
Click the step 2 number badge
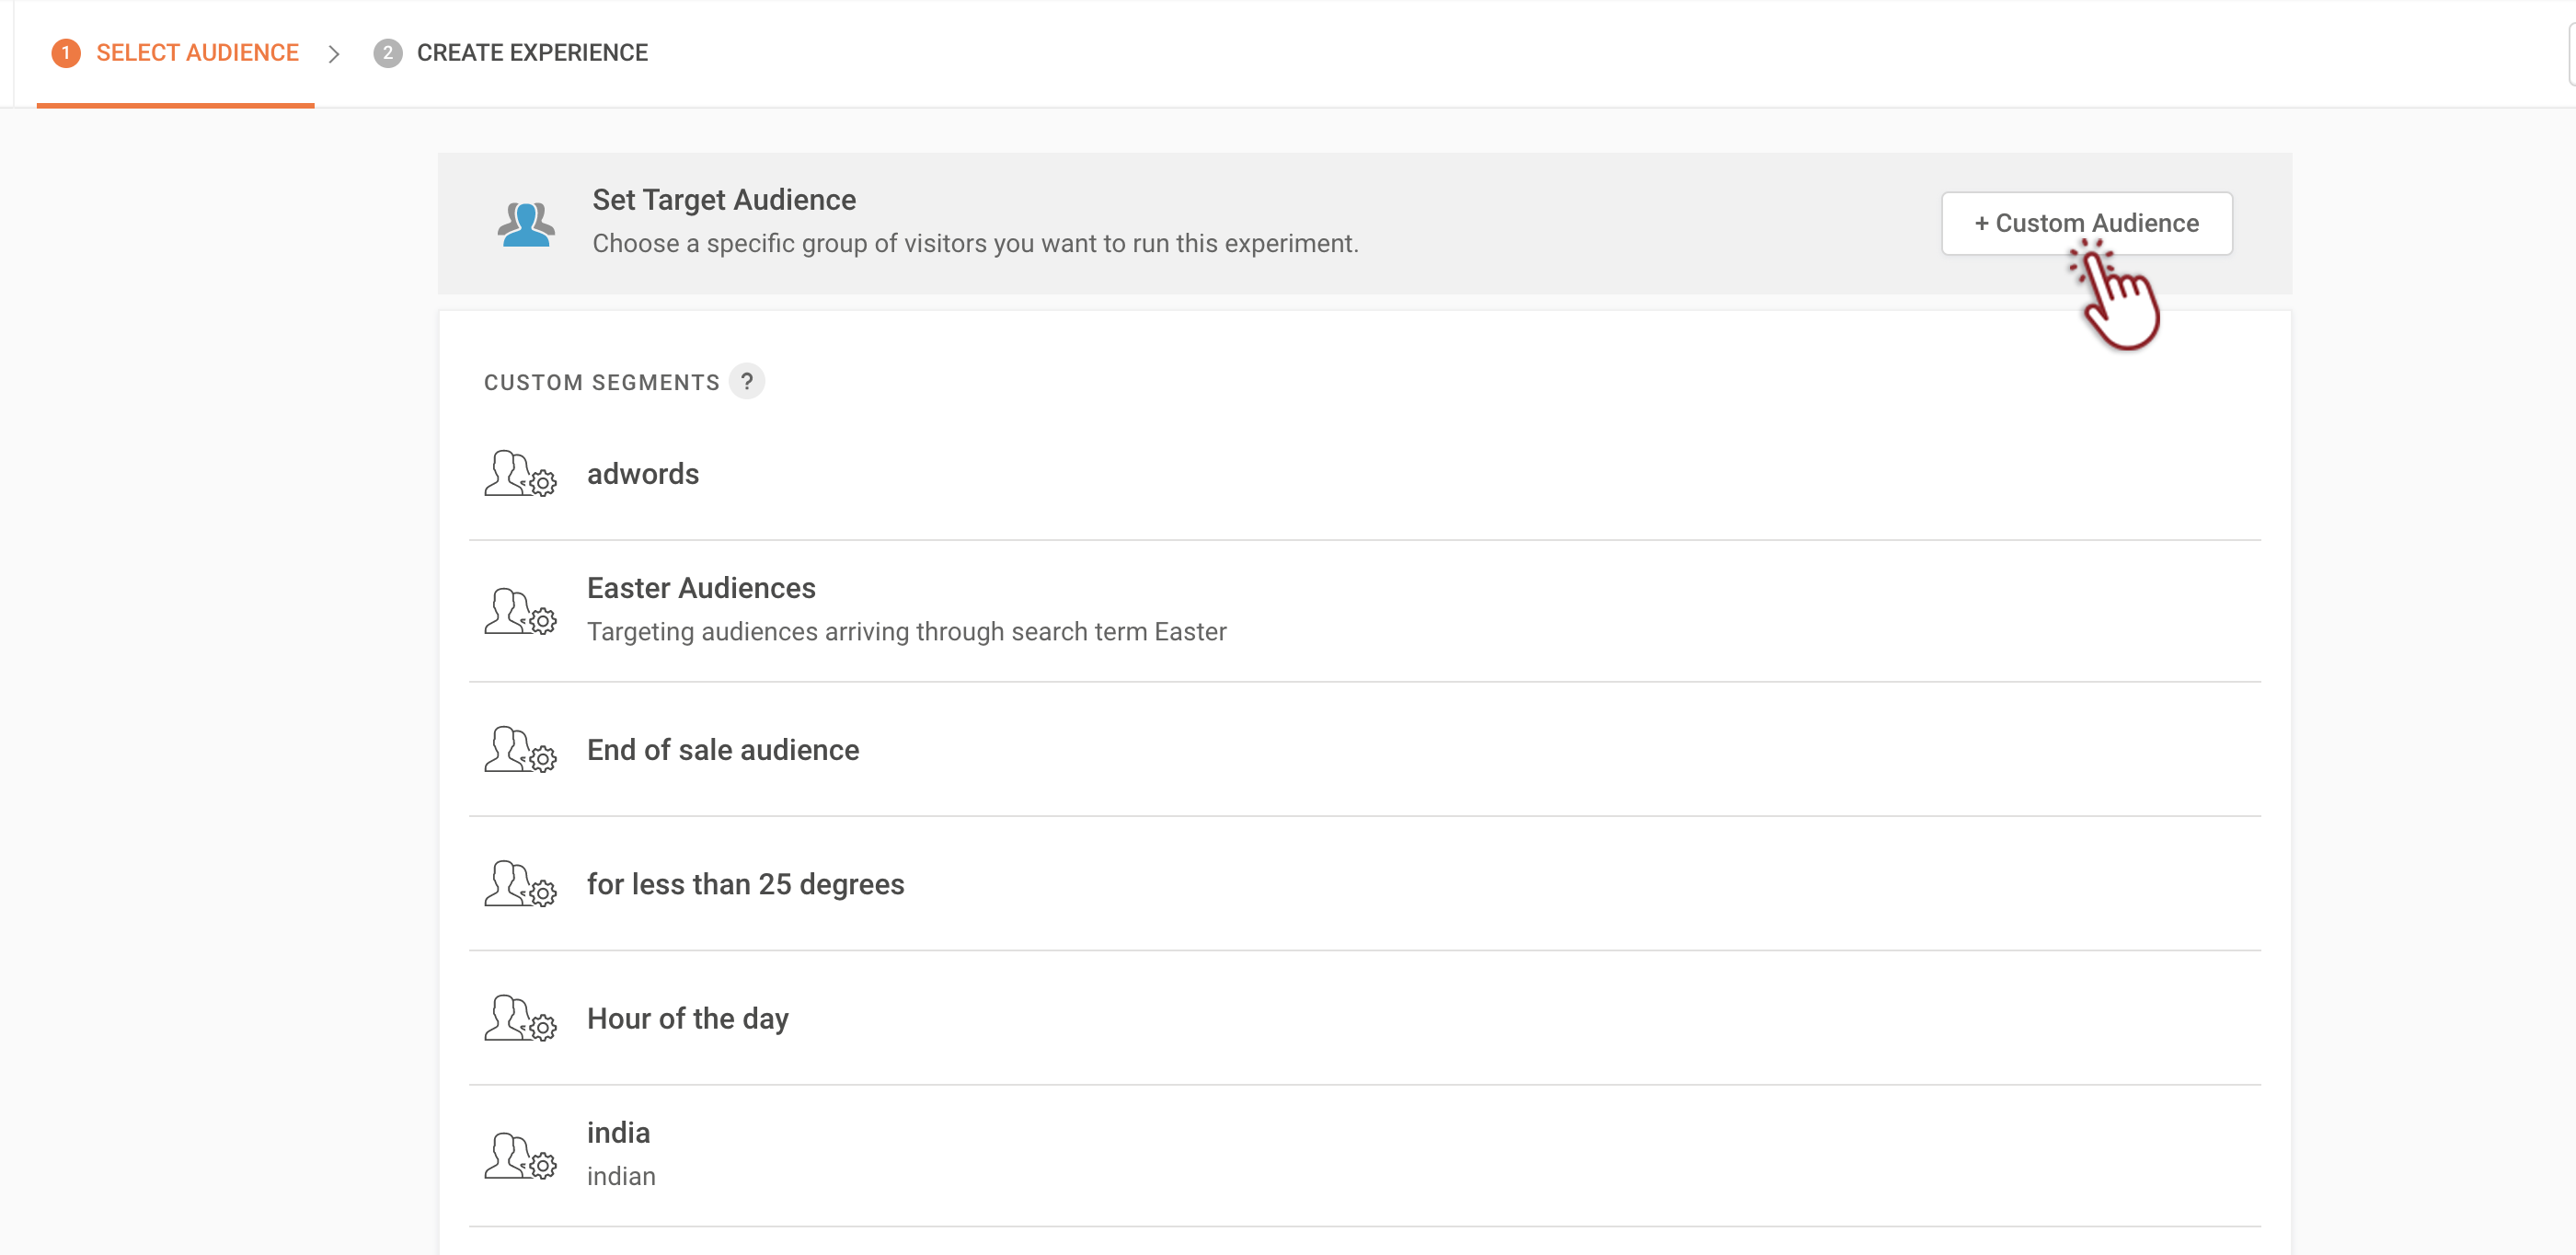[x=388, y=53]
